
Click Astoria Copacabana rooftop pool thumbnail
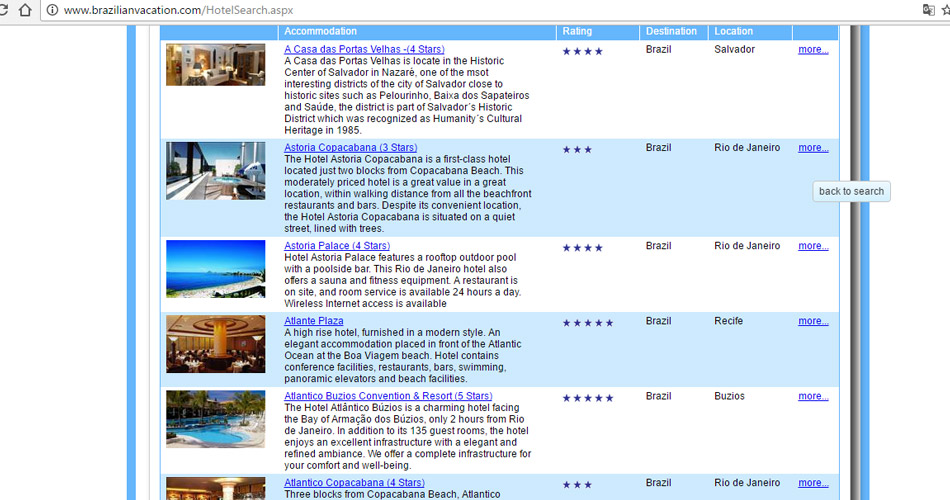pyautogui.click(x=216, y=171)
